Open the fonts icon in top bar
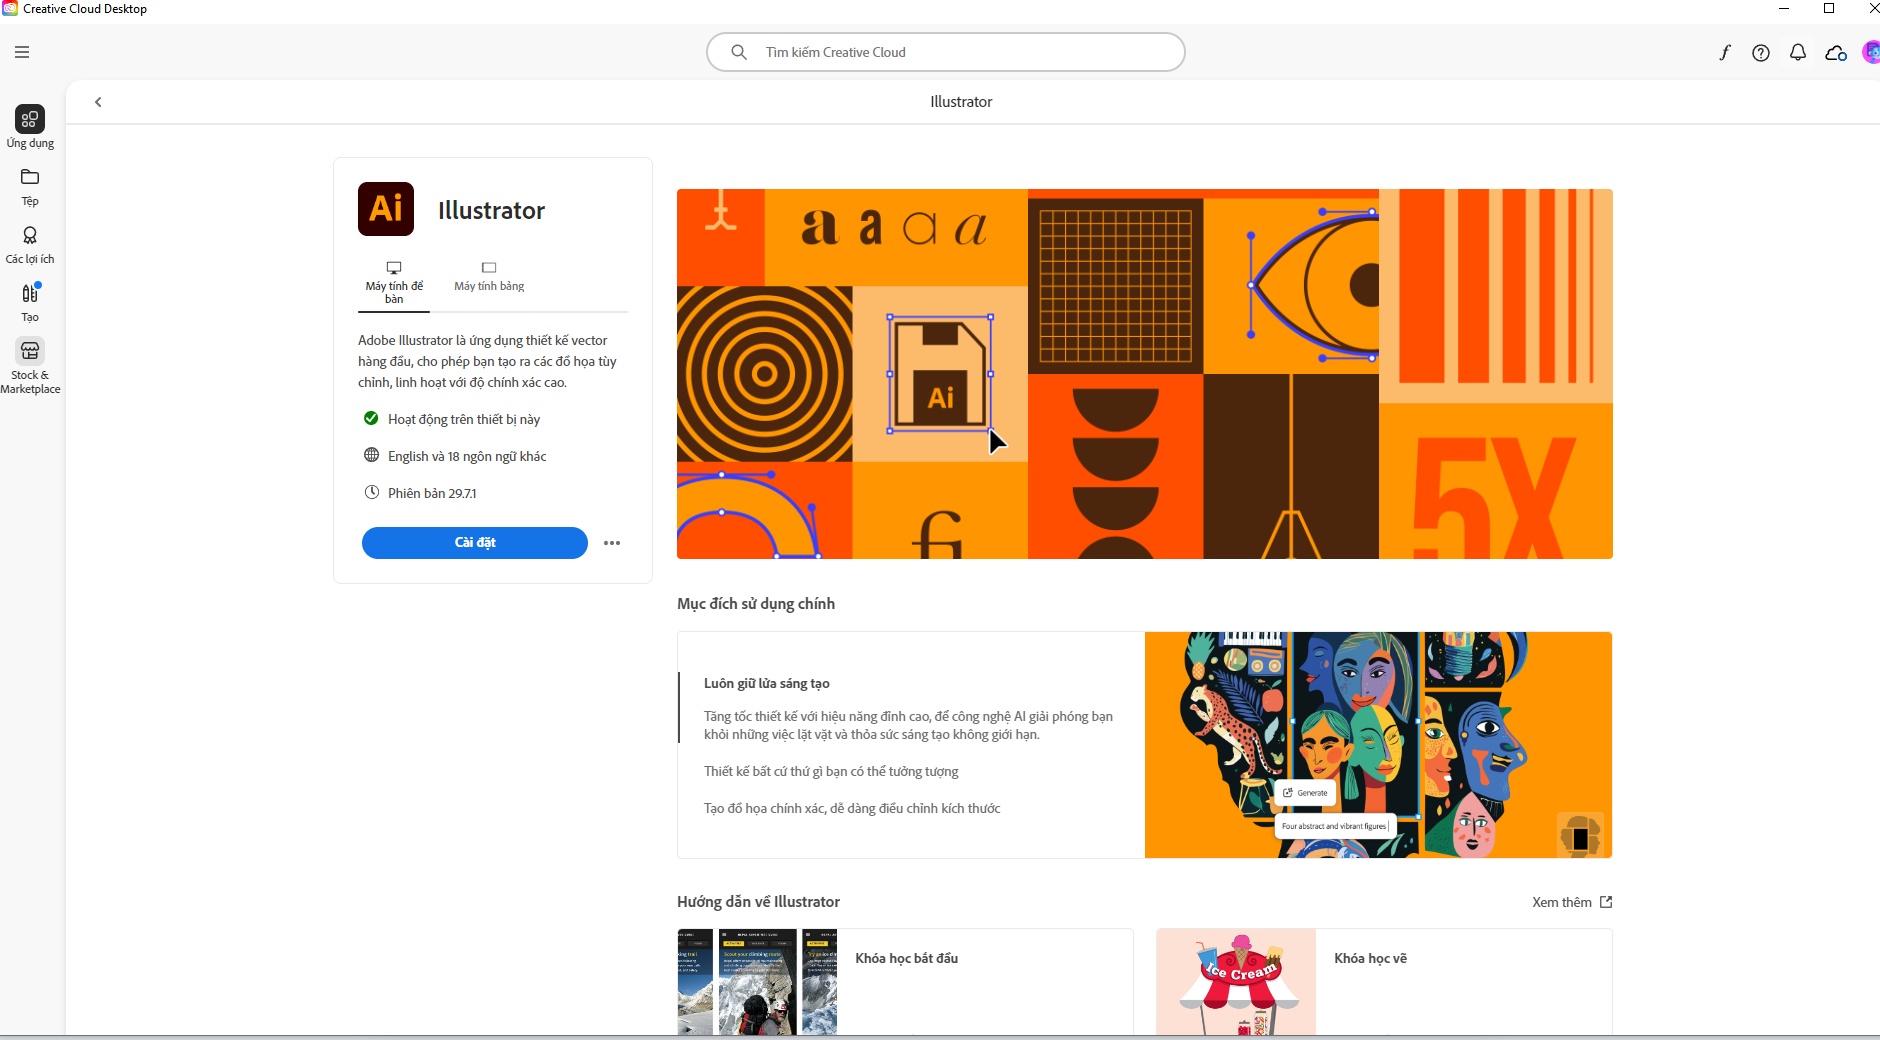This screenshot has width=1880, height=1040. pyautogui.click(x=1724, y=53)
